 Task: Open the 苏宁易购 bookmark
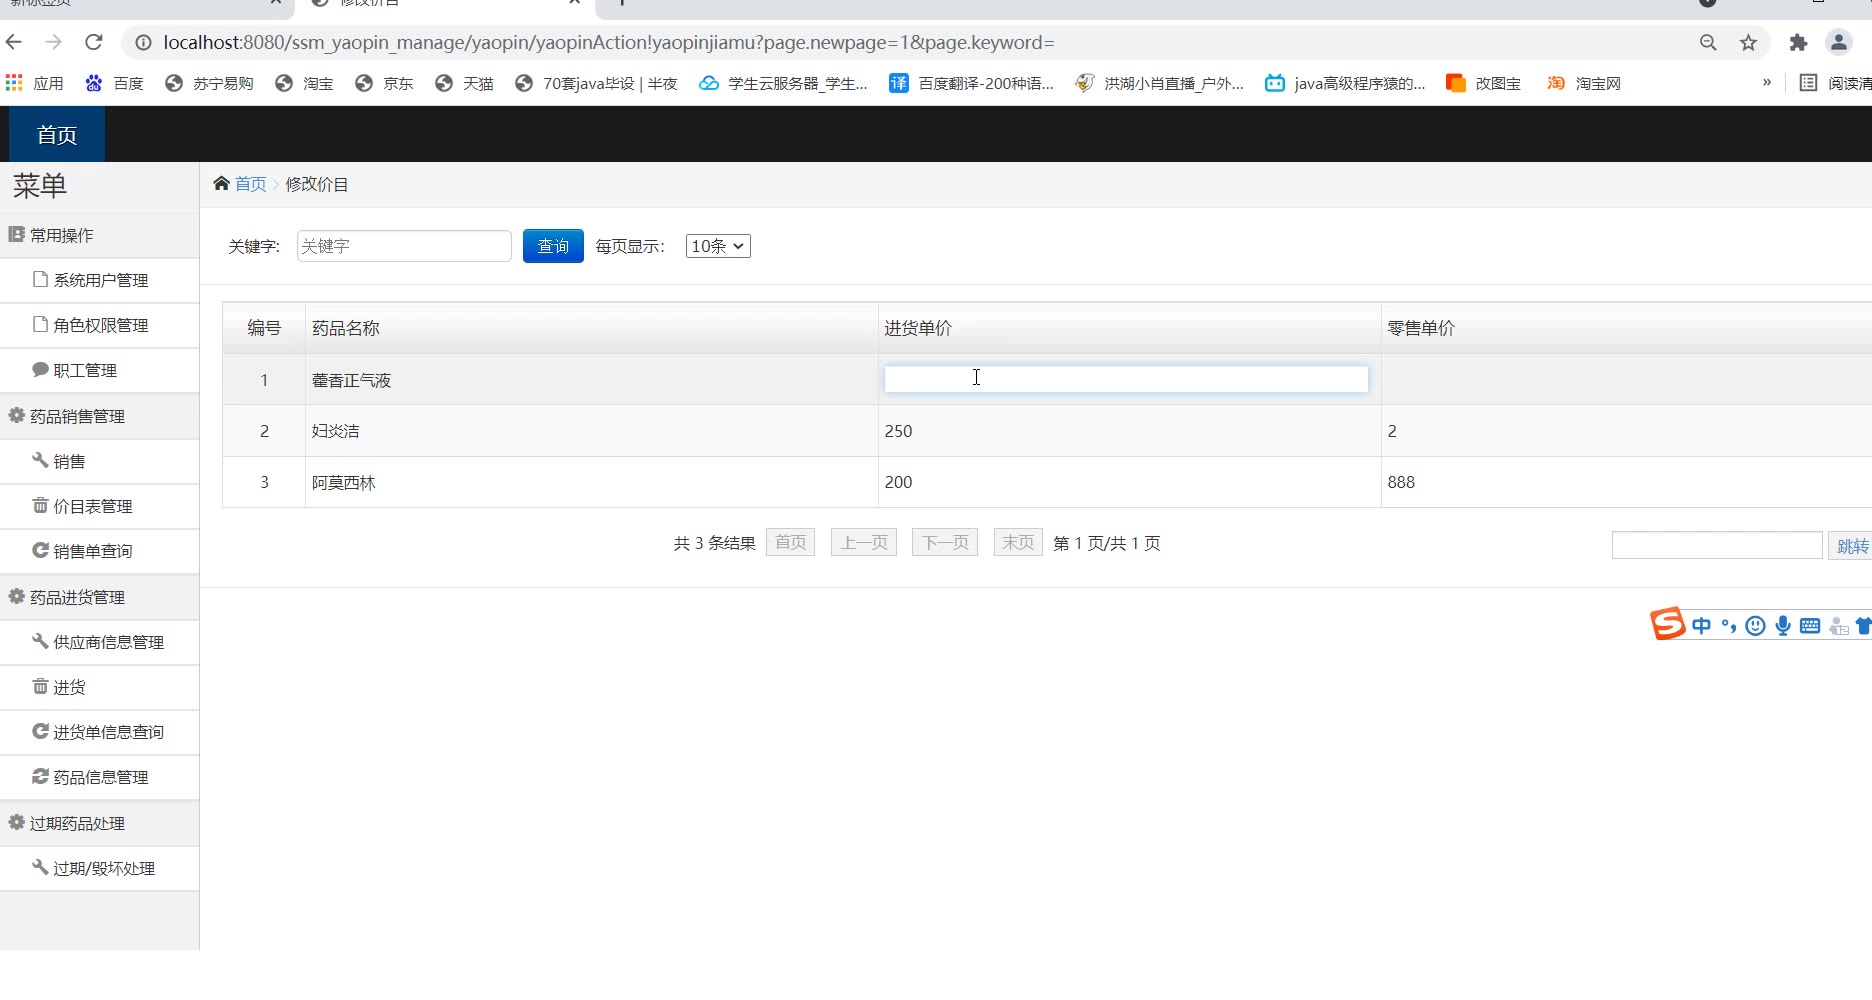pos(209,83)
